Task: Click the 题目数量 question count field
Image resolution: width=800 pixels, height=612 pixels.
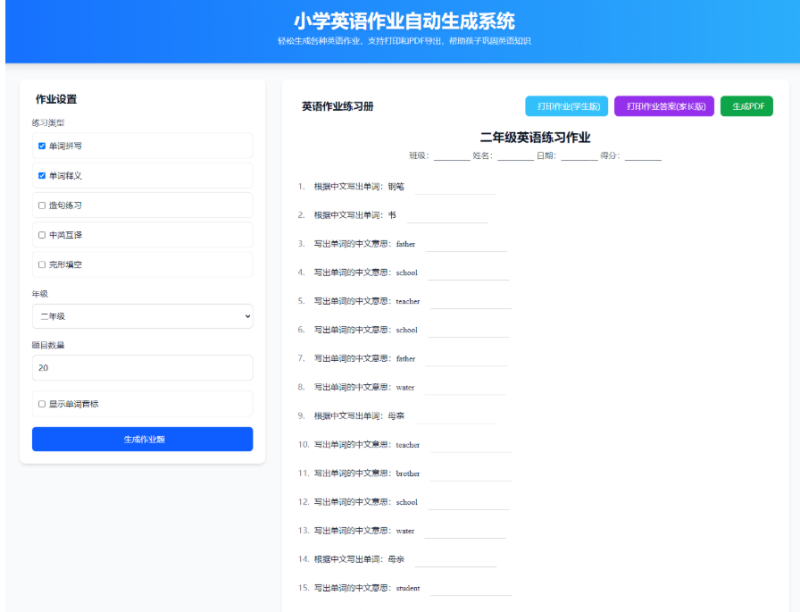Action: 142,367
